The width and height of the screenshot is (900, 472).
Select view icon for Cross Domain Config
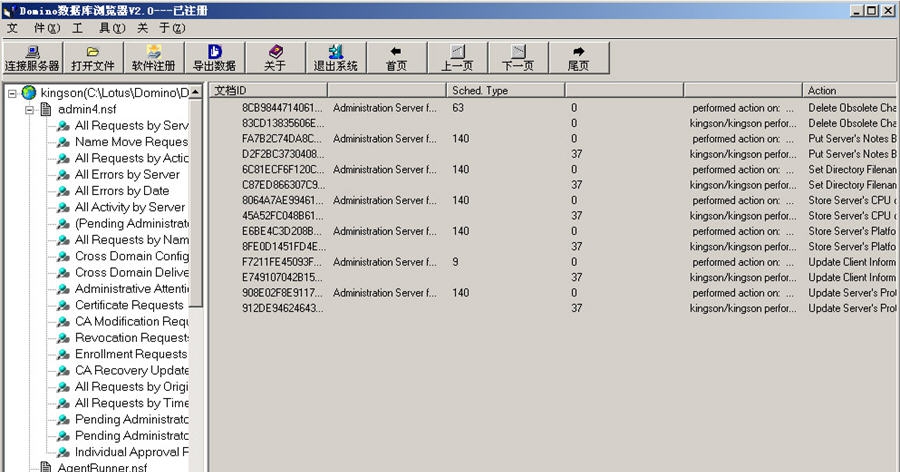point(64,256)
